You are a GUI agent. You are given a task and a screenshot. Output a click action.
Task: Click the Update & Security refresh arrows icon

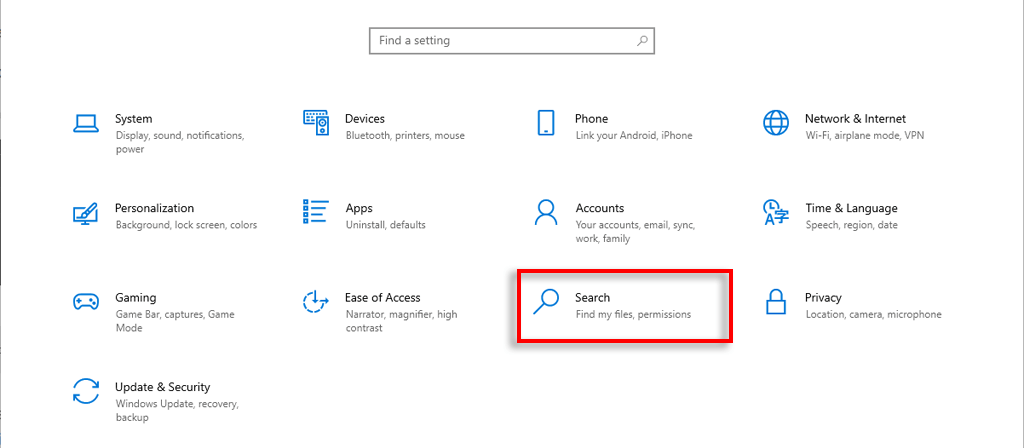[x=86, y=391]
